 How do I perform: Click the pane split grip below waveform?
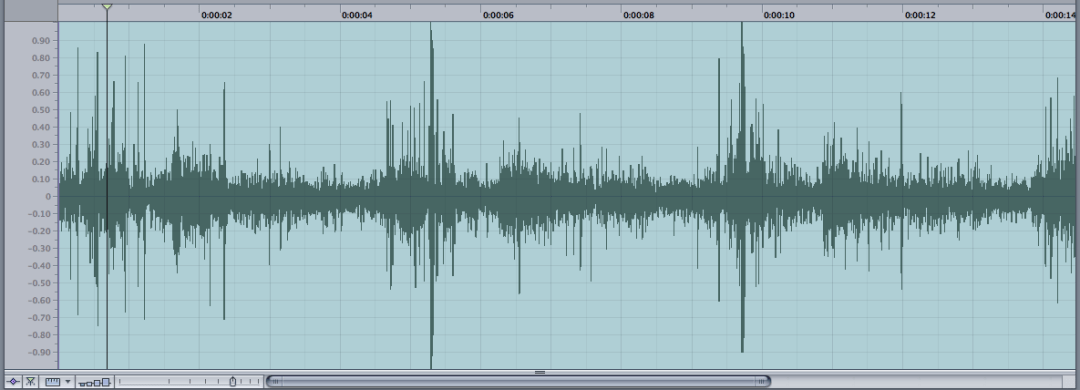pos(540,372)
